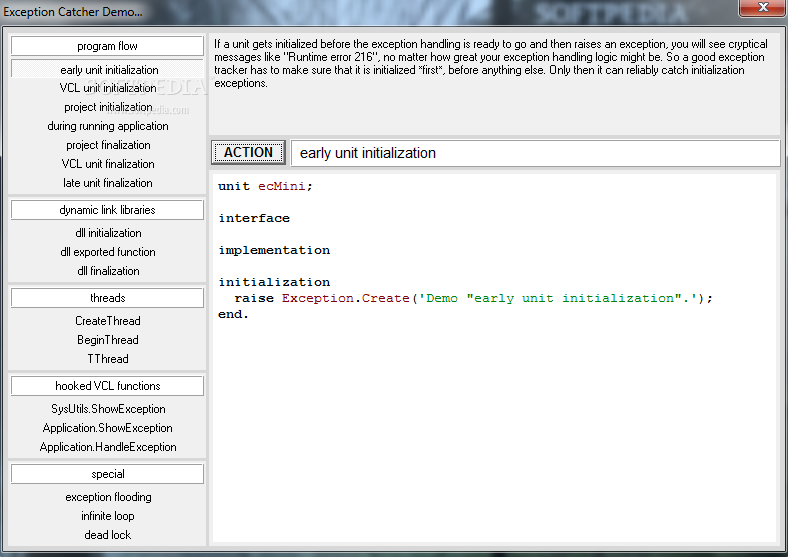Open project initialization demo
The height and width of the screenshot is (557, 788).
[108, 107]
